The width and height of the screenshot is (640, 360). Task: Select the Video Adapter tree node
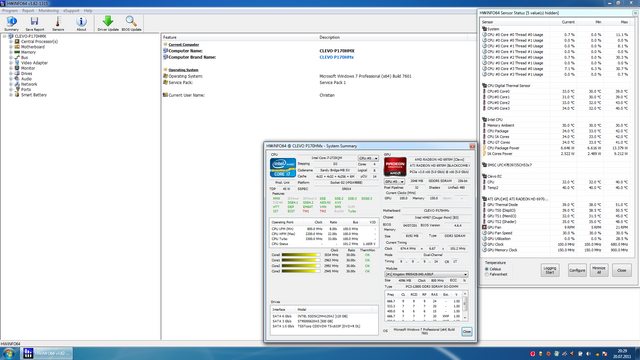[34, 63]
